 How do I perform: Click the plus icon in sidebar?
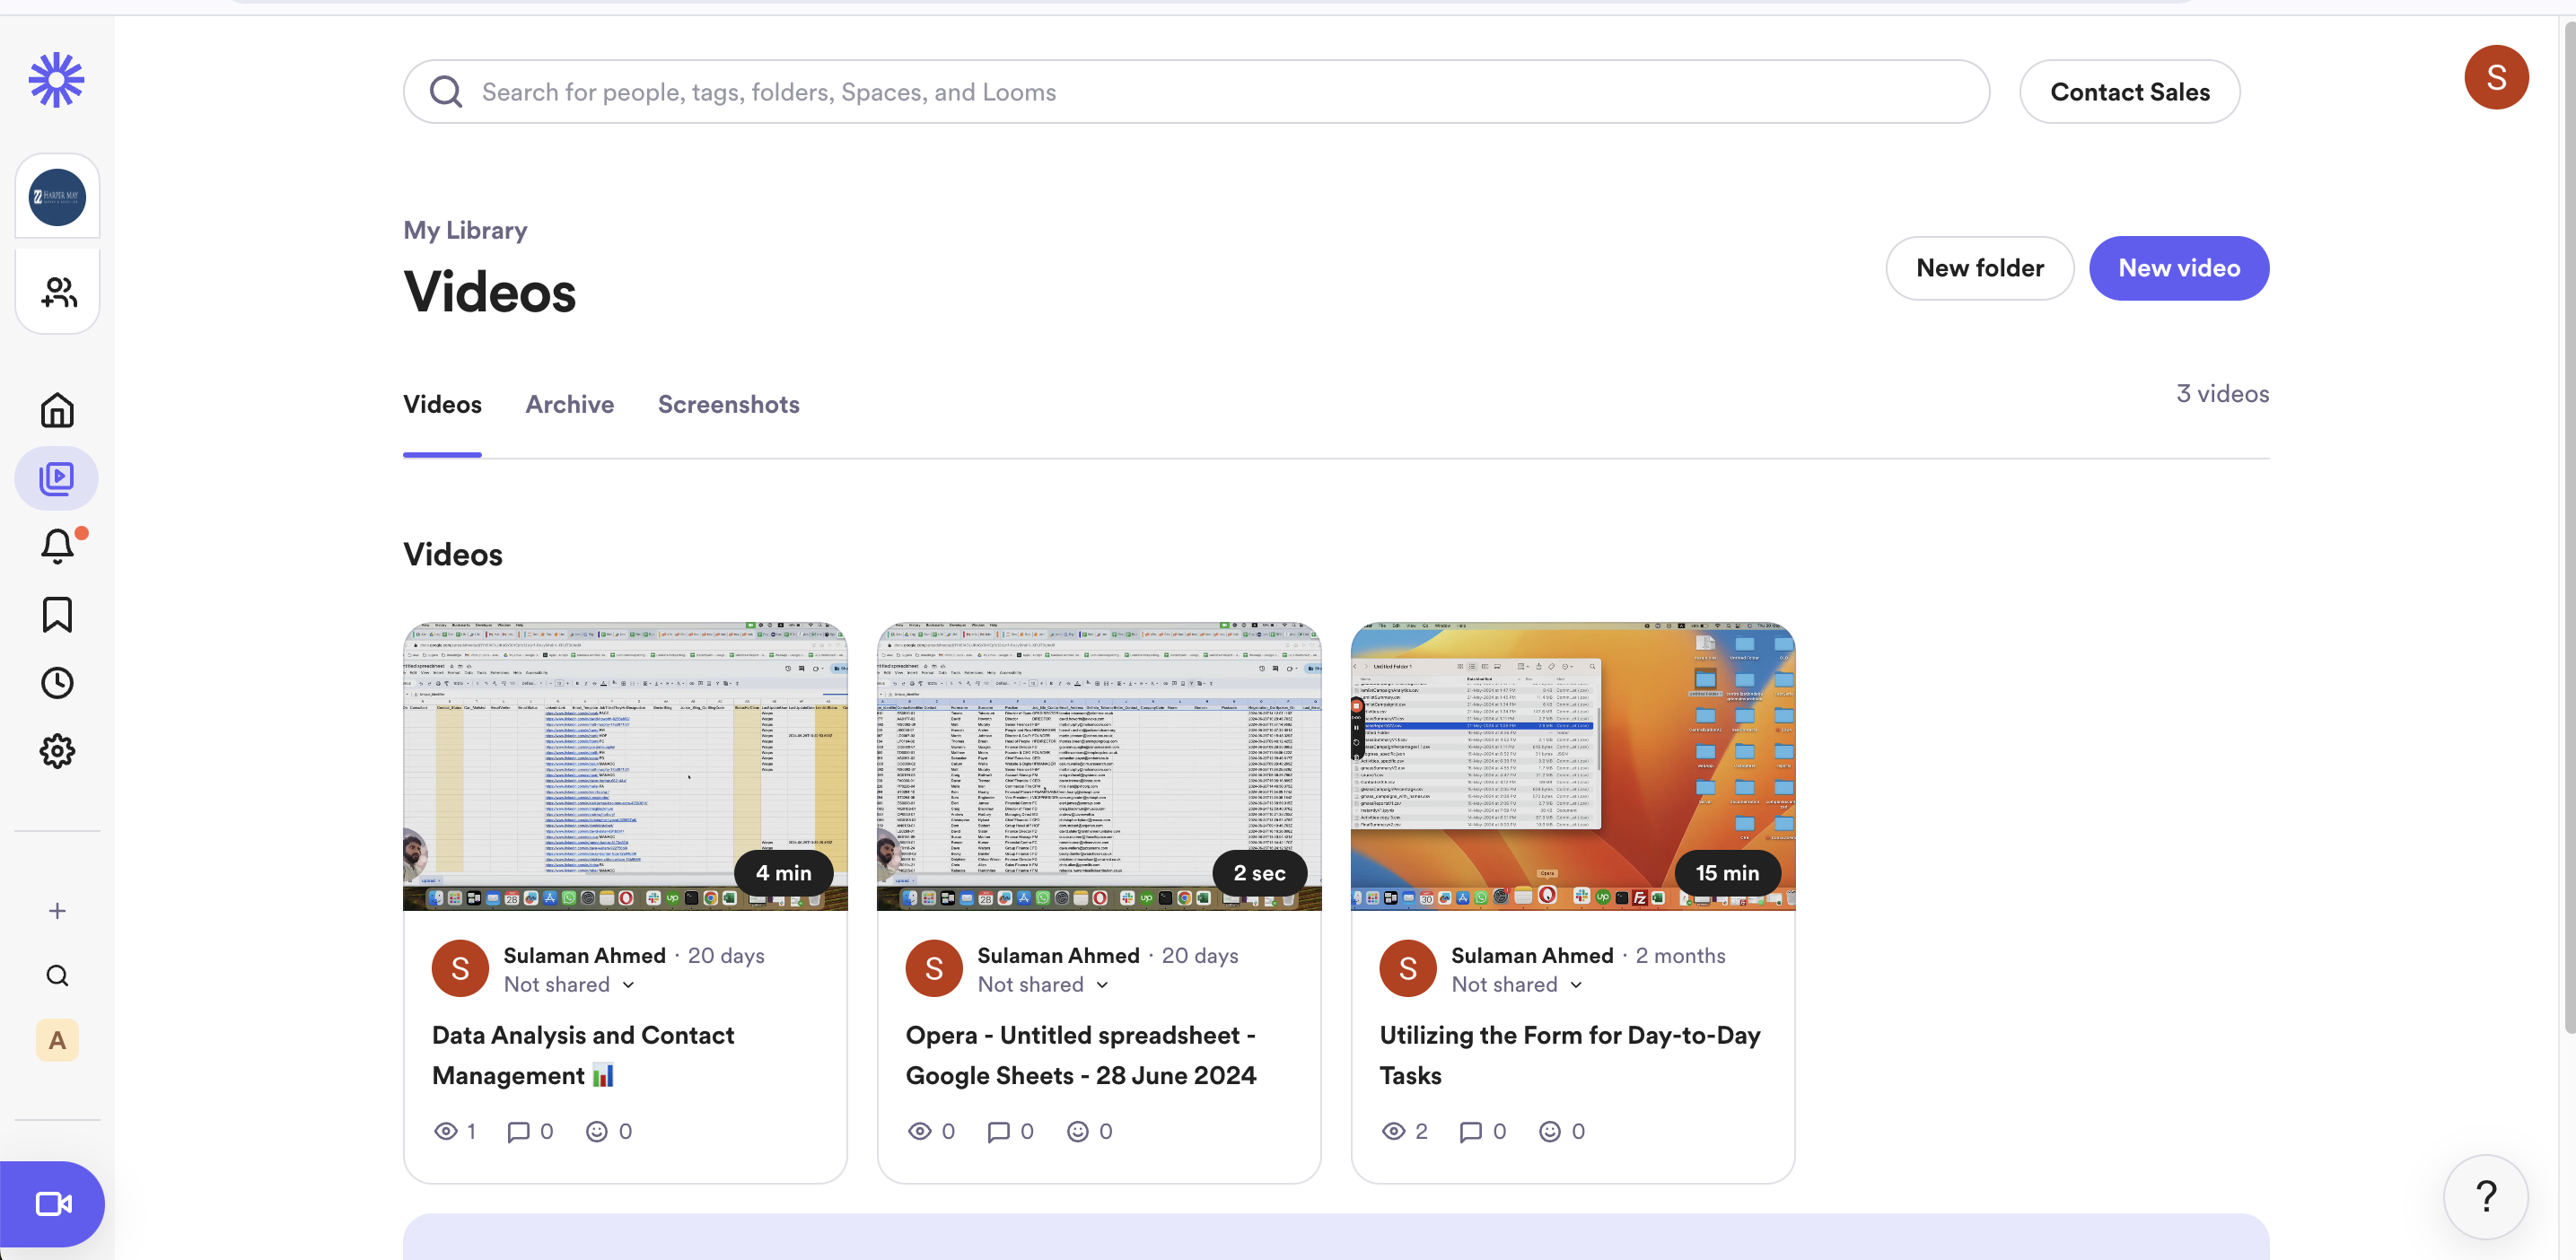[x=57, y=910]
